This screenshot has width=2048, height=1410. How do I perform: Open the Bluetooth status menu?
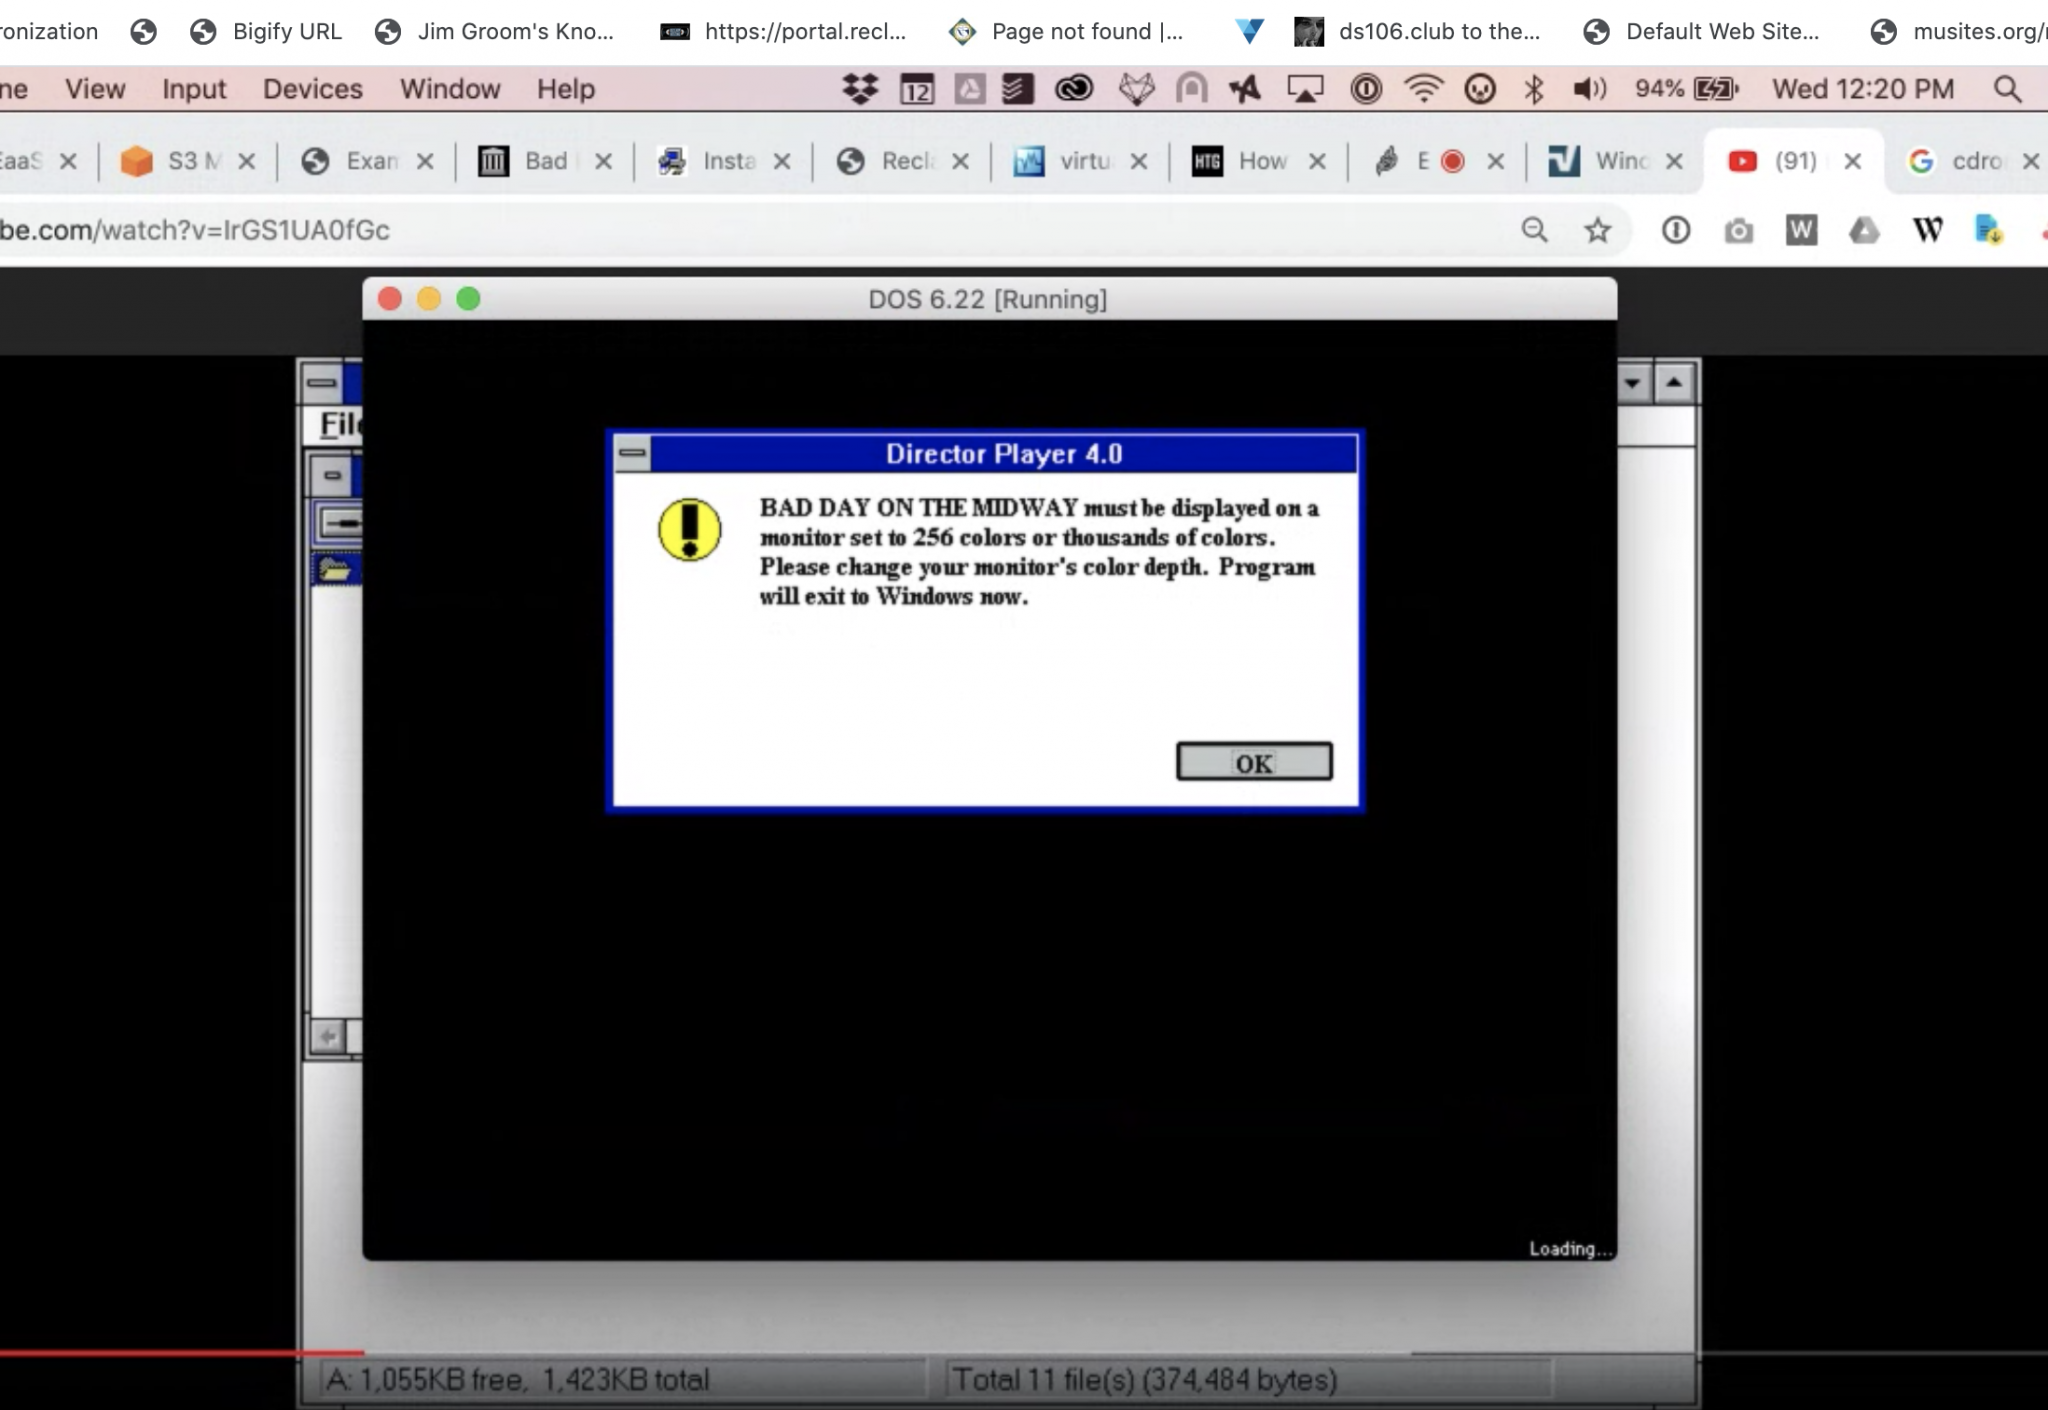1534,89
